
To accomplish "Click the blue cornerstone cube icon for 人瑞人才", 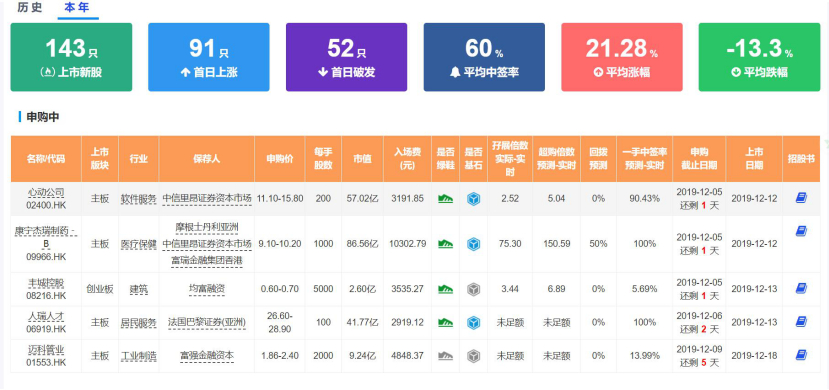I will tap(473, 322).
